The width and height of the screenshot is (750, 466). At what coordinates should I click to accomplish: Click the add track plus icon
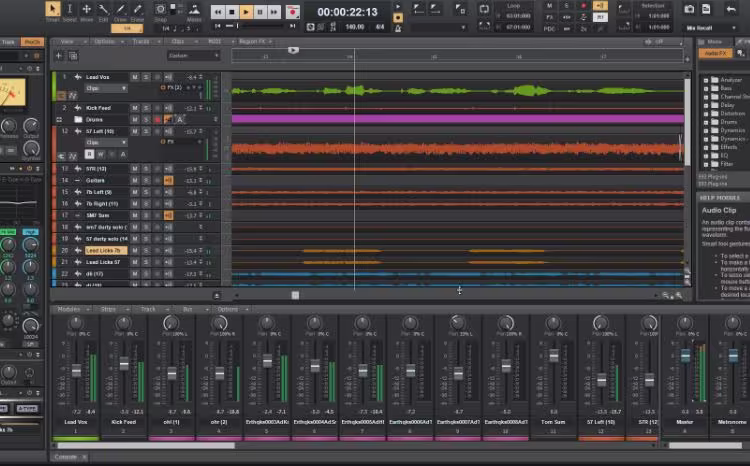click(x=59, y=56)
